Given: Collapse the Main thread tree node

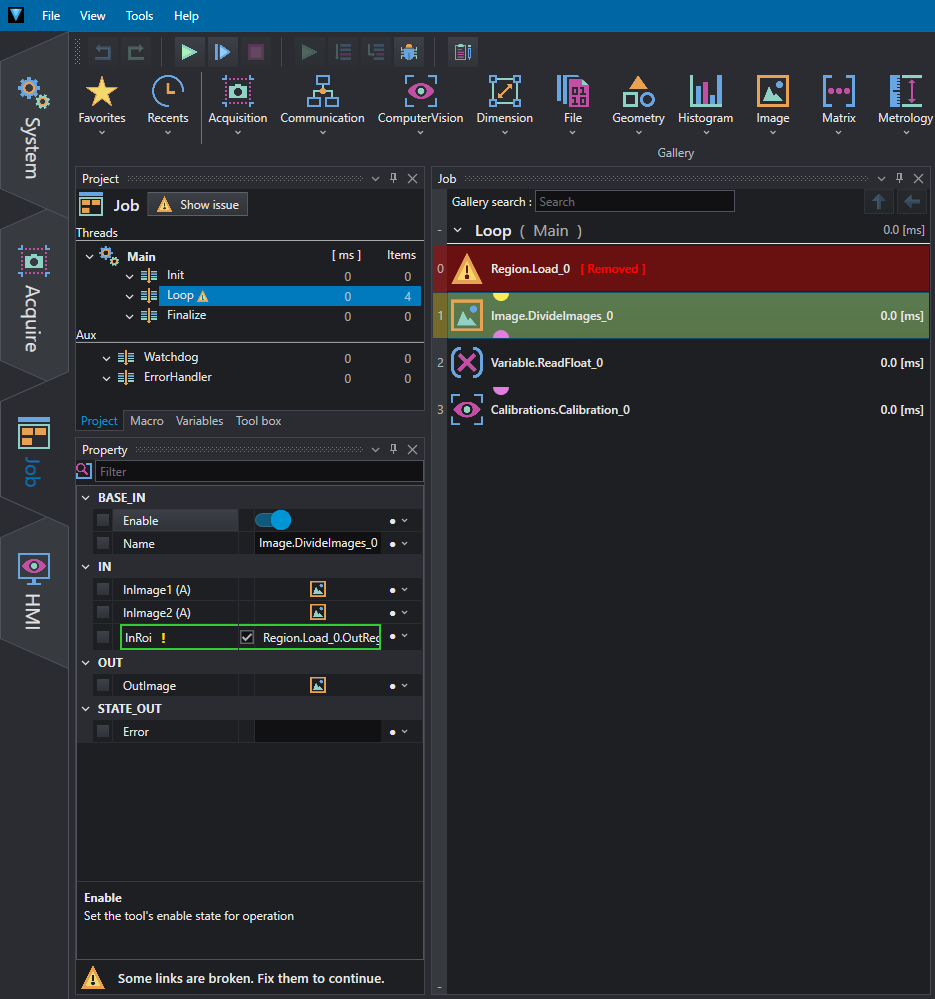Looking at the screenshot, I should 89,257.
